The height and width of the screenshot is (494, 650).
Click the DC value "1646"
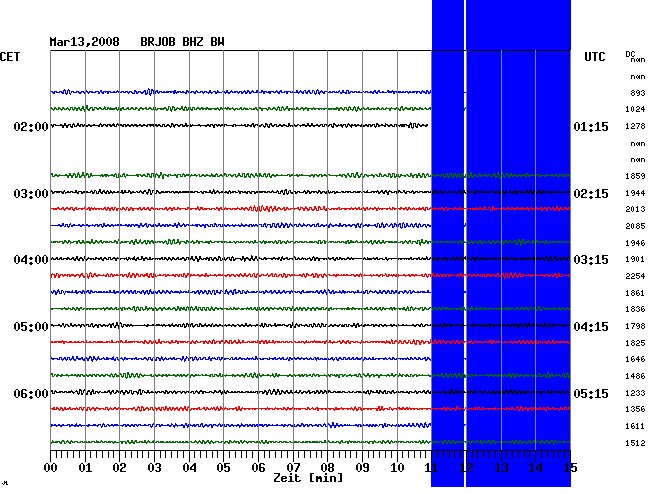coord(635,359)
